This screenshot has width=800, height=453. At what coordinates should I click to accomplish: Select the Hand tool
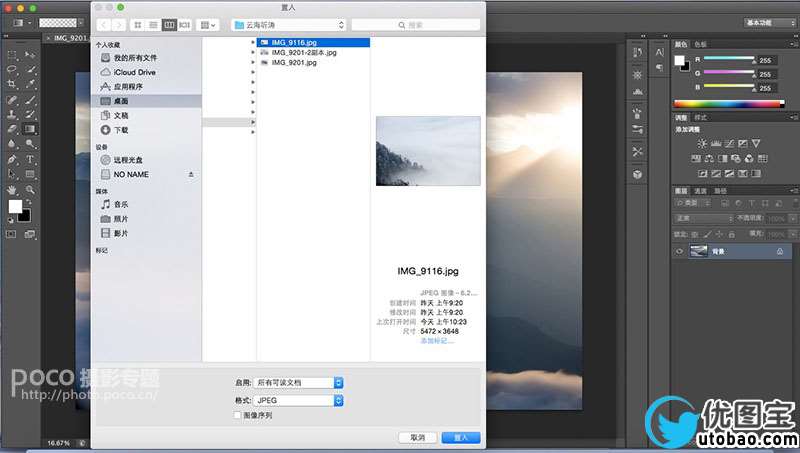[12, 189]
